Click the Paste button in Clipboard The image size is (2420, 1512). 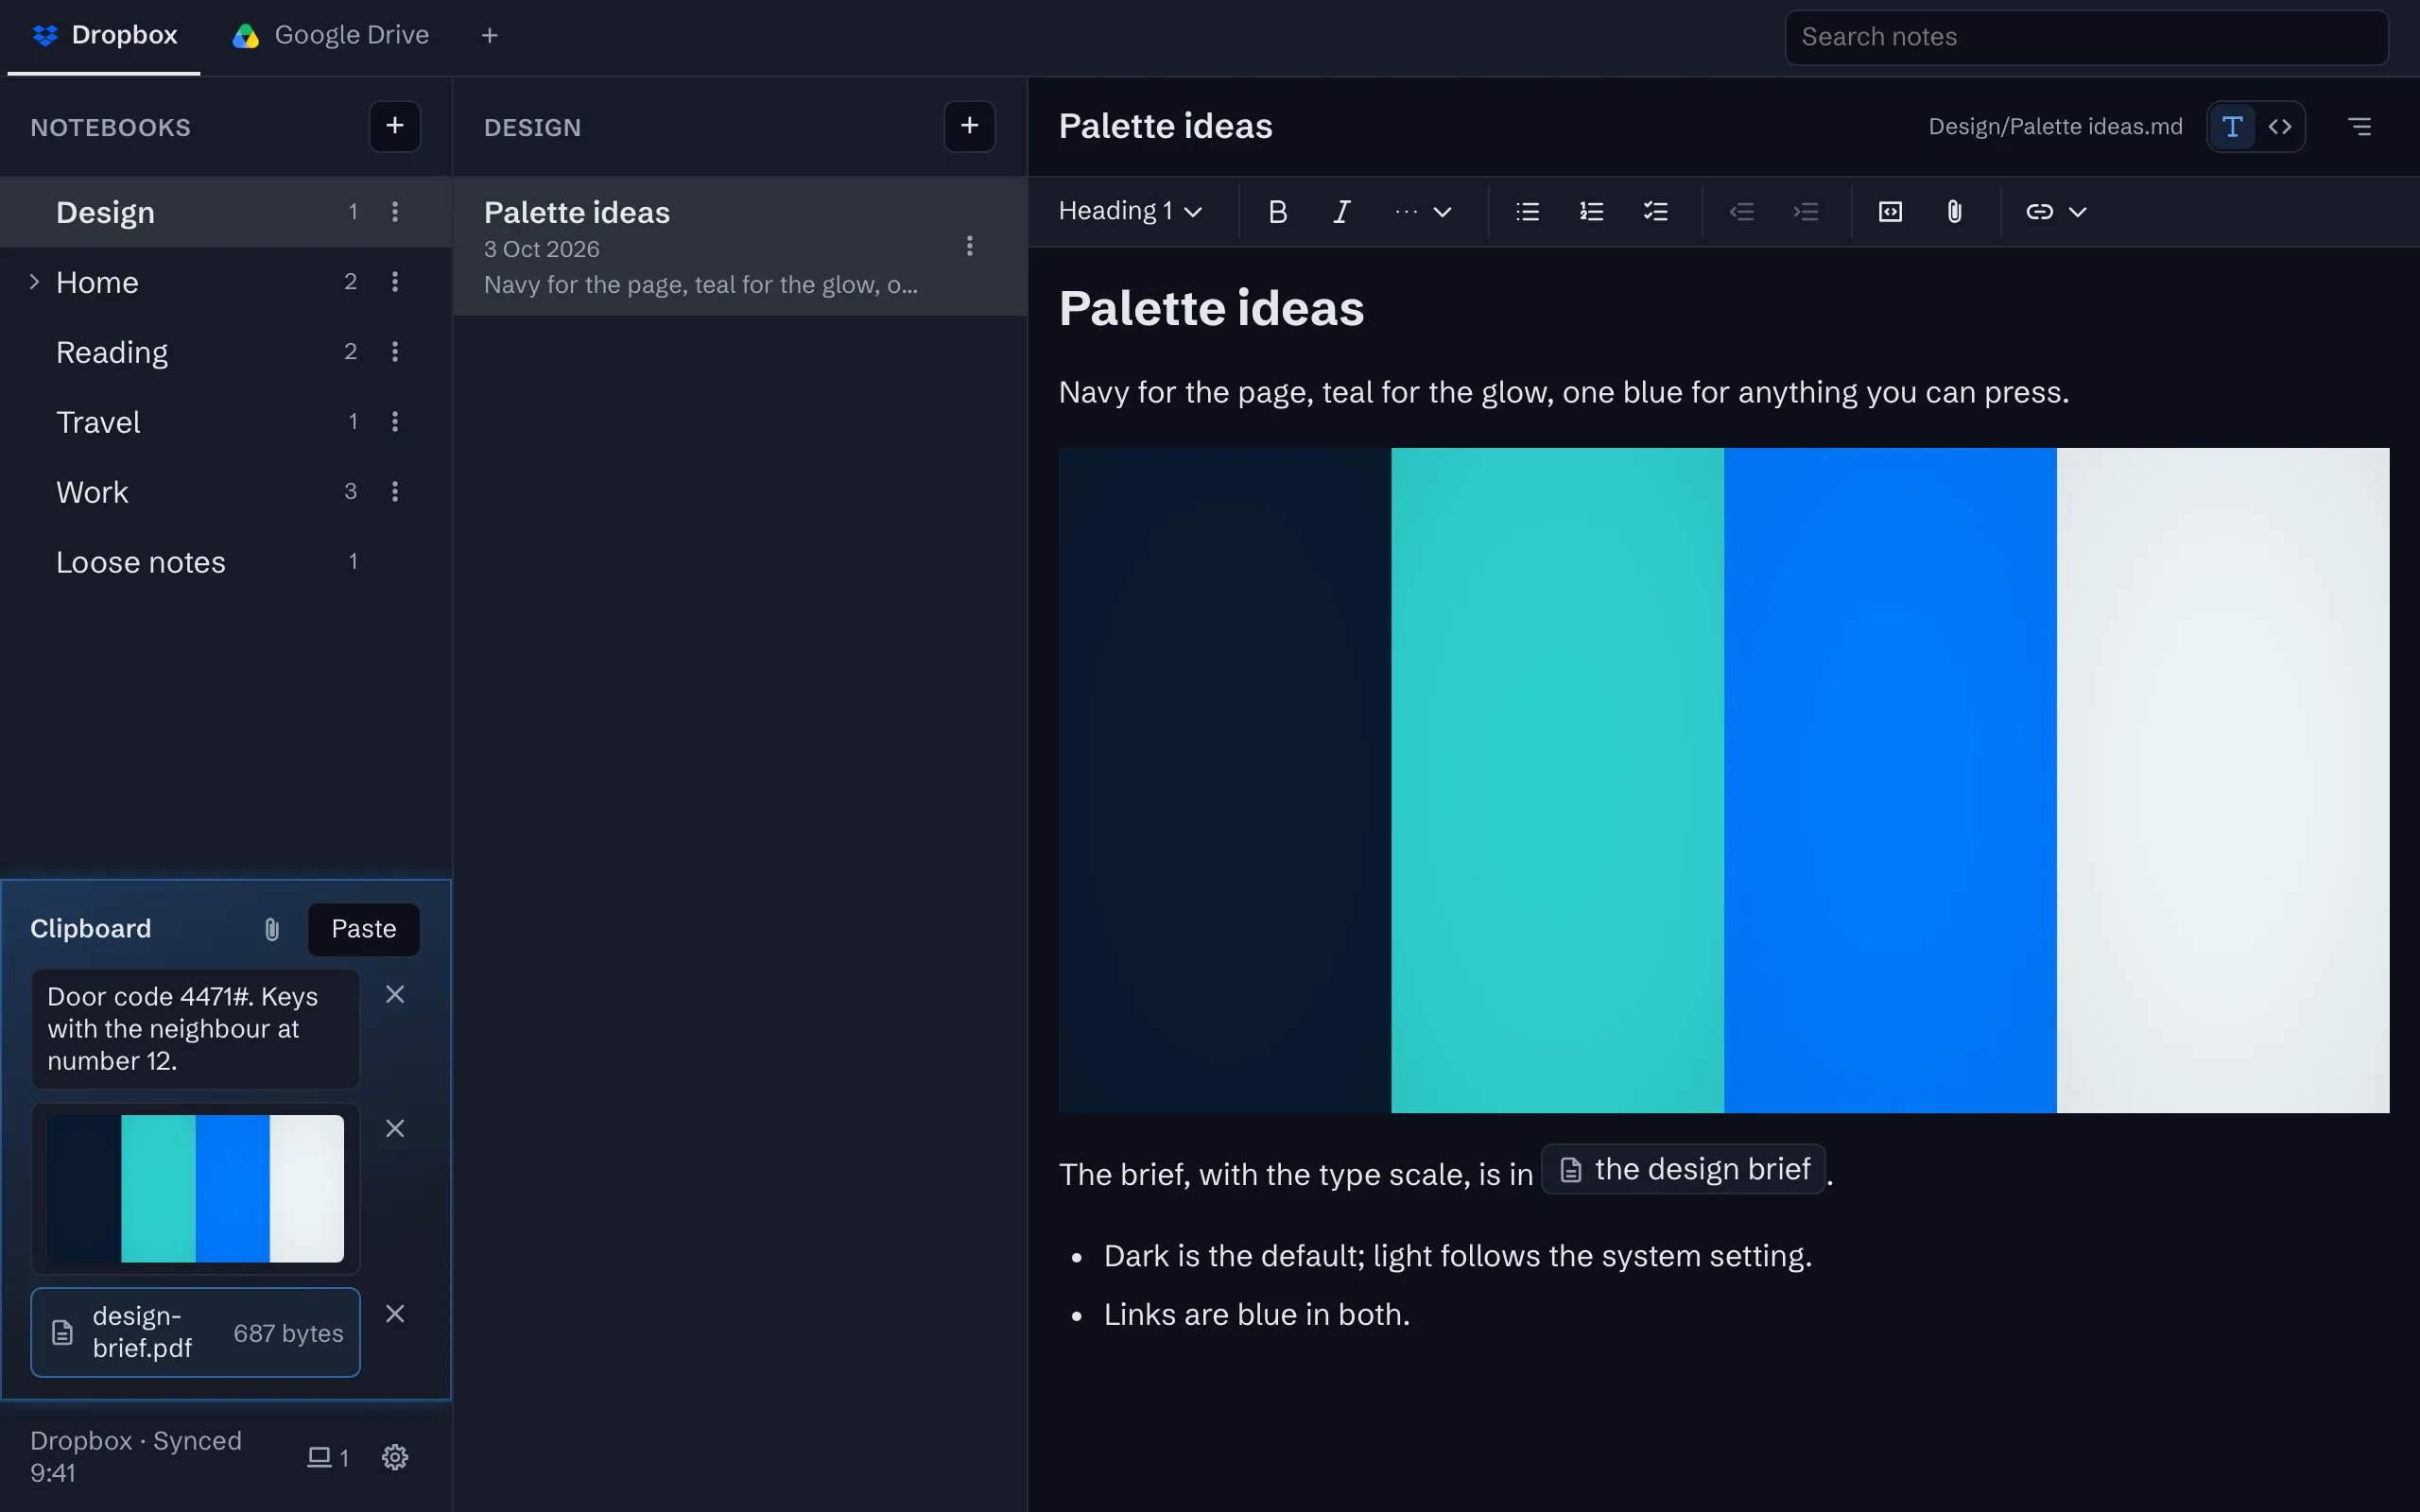pyautogui.click(x=364, y=929)
